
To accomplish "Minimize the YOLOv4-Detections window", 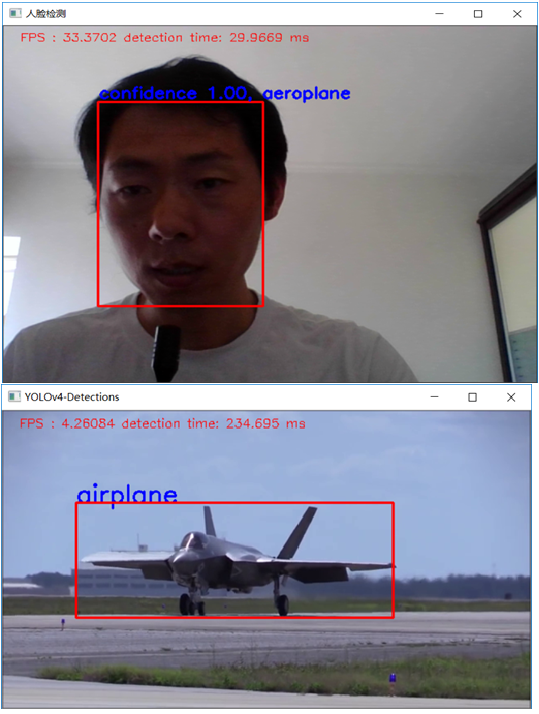I will click(435, 397).
